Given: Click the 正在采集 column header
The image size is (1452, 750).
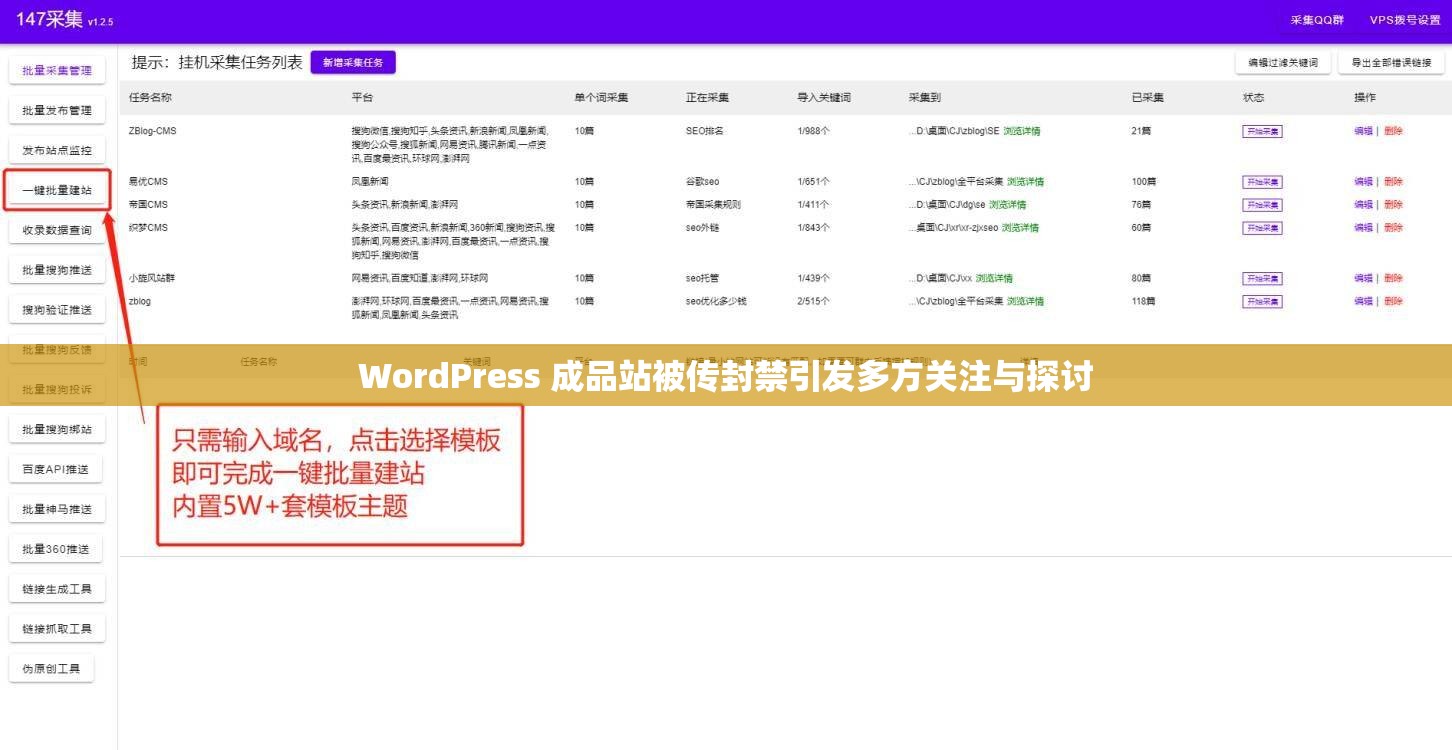Looking at the screenshot, I should (707, 98).
